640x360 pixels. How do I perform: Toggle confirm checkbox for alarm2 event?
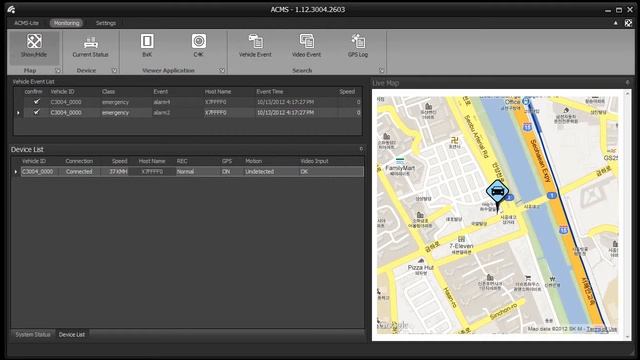point(37,112)
